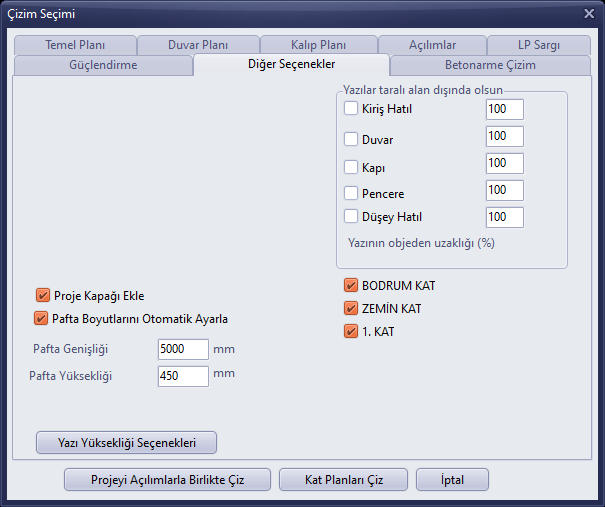The image size is (605, 507).
Task: Enable the Pencere checkbox
Action: [x=351, y=193]
